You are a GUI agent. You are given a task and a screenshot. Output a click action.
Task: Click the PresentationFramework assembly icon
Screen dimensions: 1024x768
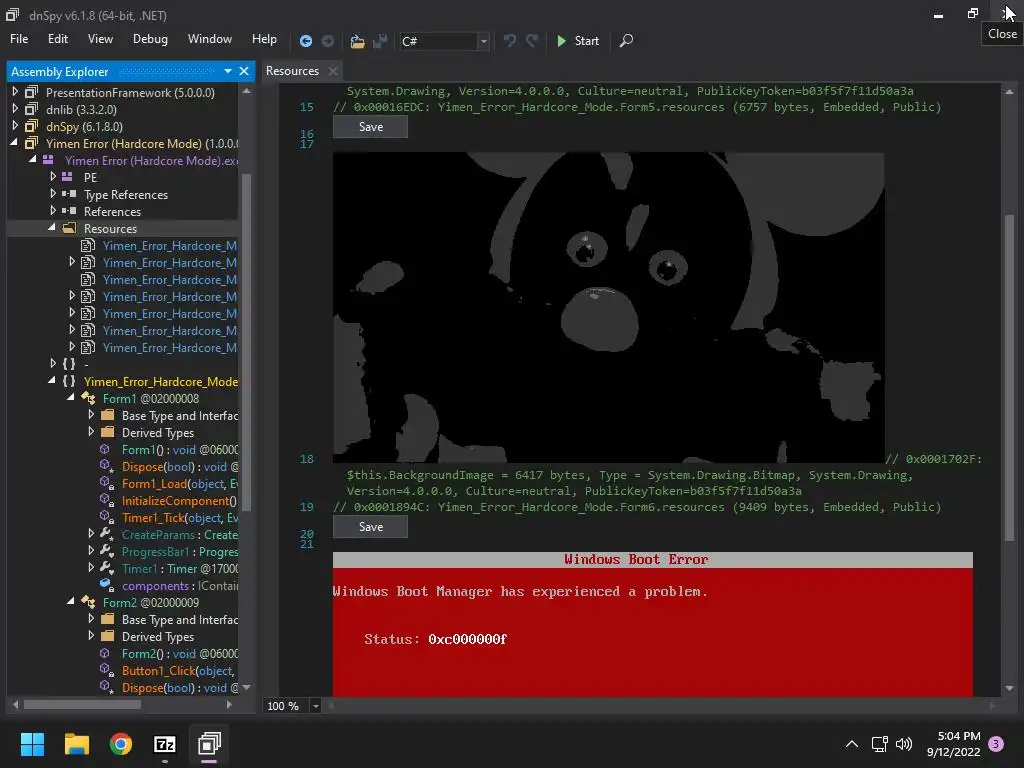[x=31, y=92]
